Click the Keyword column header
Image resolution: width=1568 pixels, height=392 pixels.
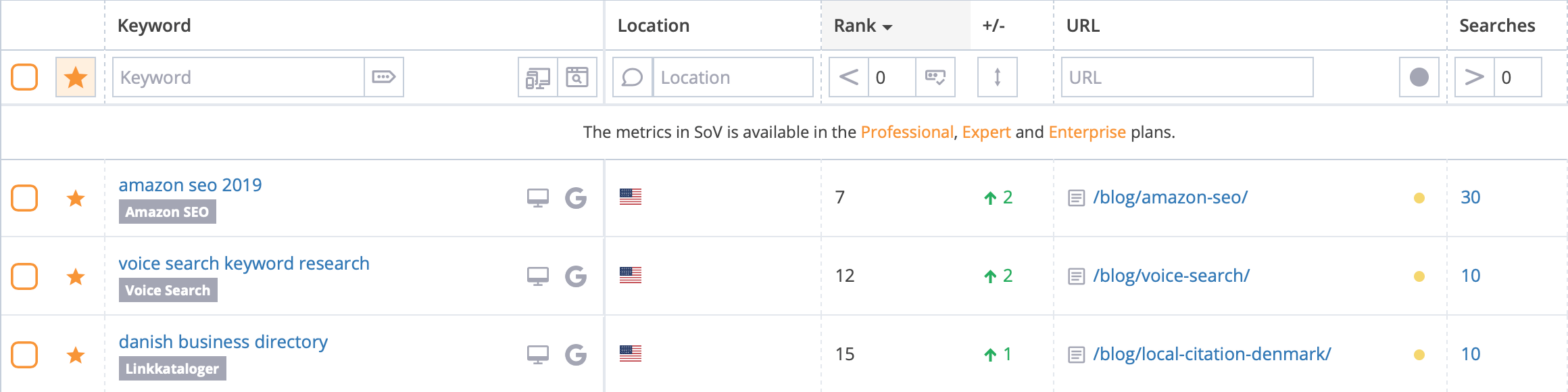(x=154, y=26)
